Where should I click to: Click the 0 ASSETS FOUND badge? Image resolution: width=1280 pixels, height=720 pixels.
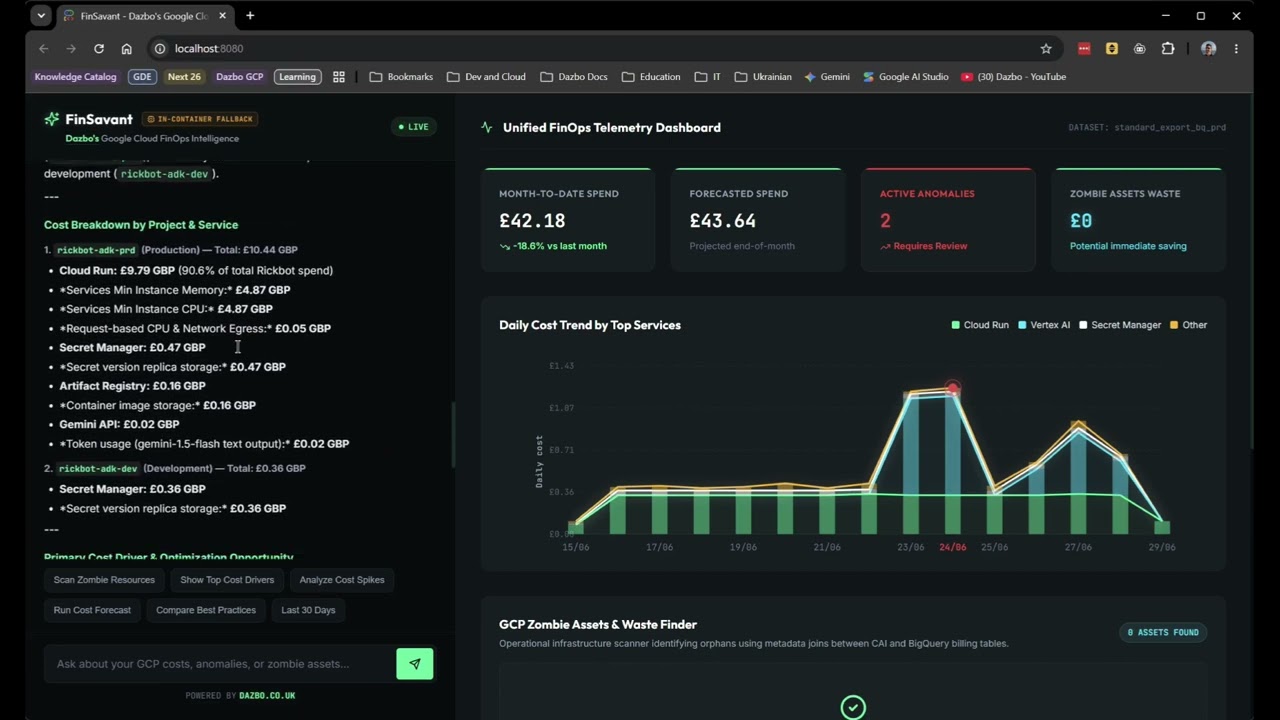1163,632
